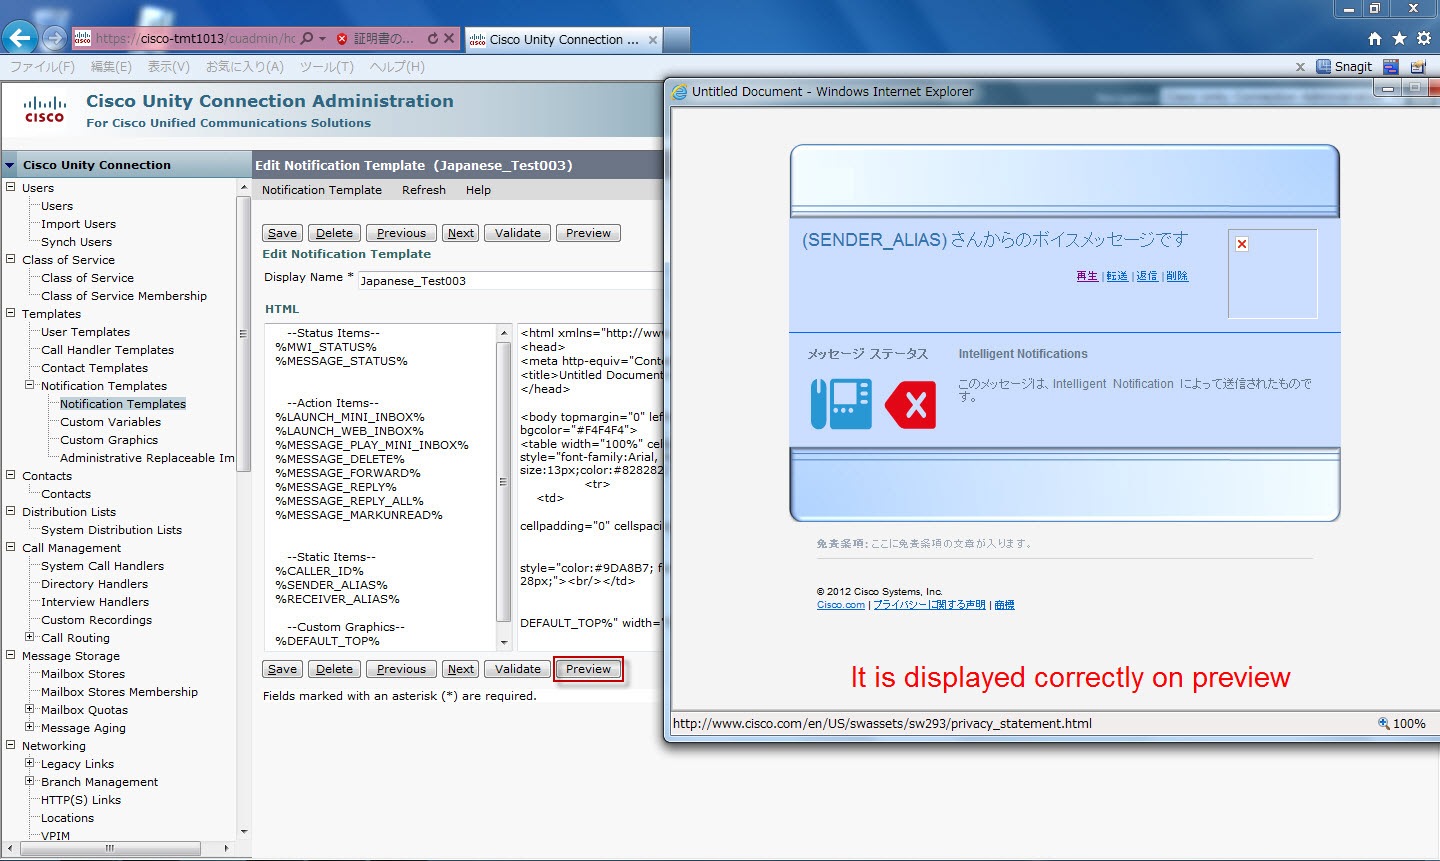Open the プライバシーに関する声明 link
Viewport: 1440px width, 861px height.
(930, 605)
